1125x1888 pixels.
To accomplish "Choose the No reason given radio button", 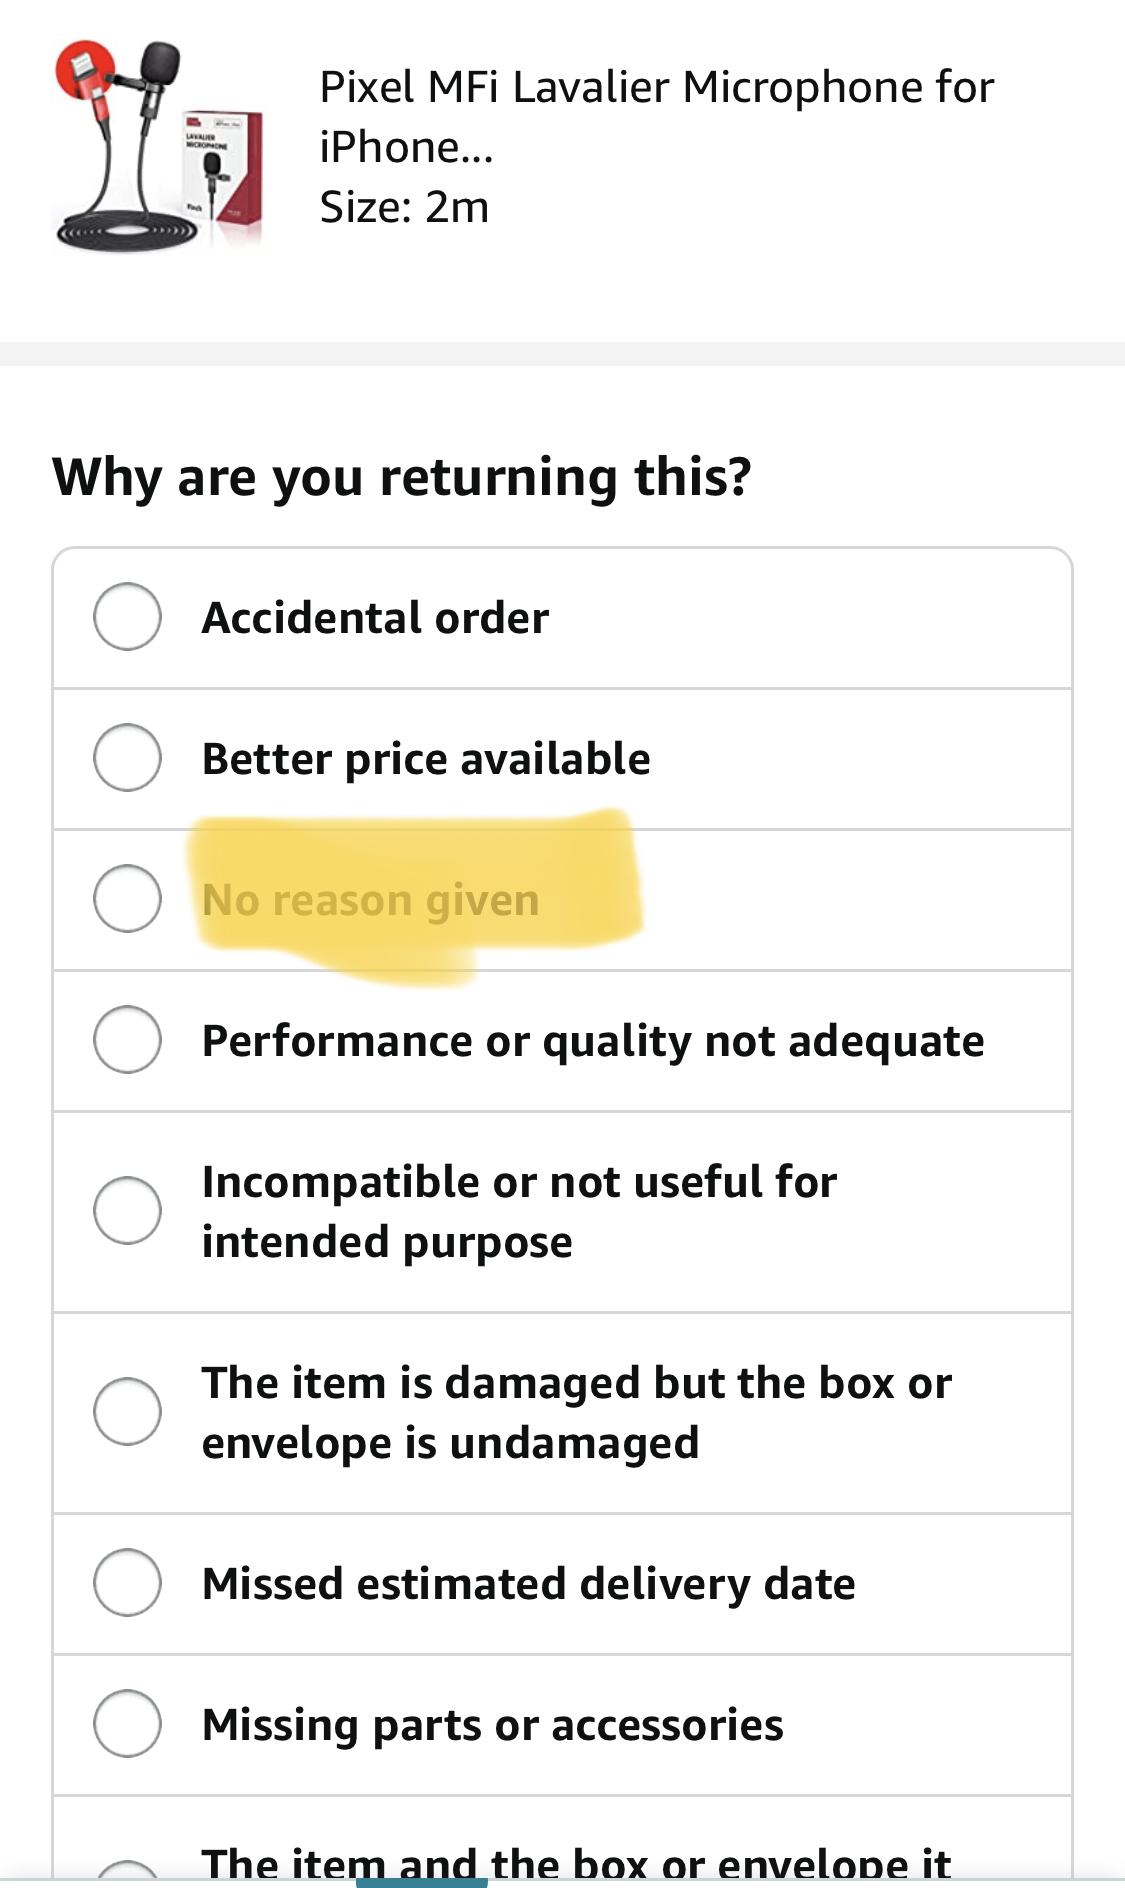I will click(127, 899).
